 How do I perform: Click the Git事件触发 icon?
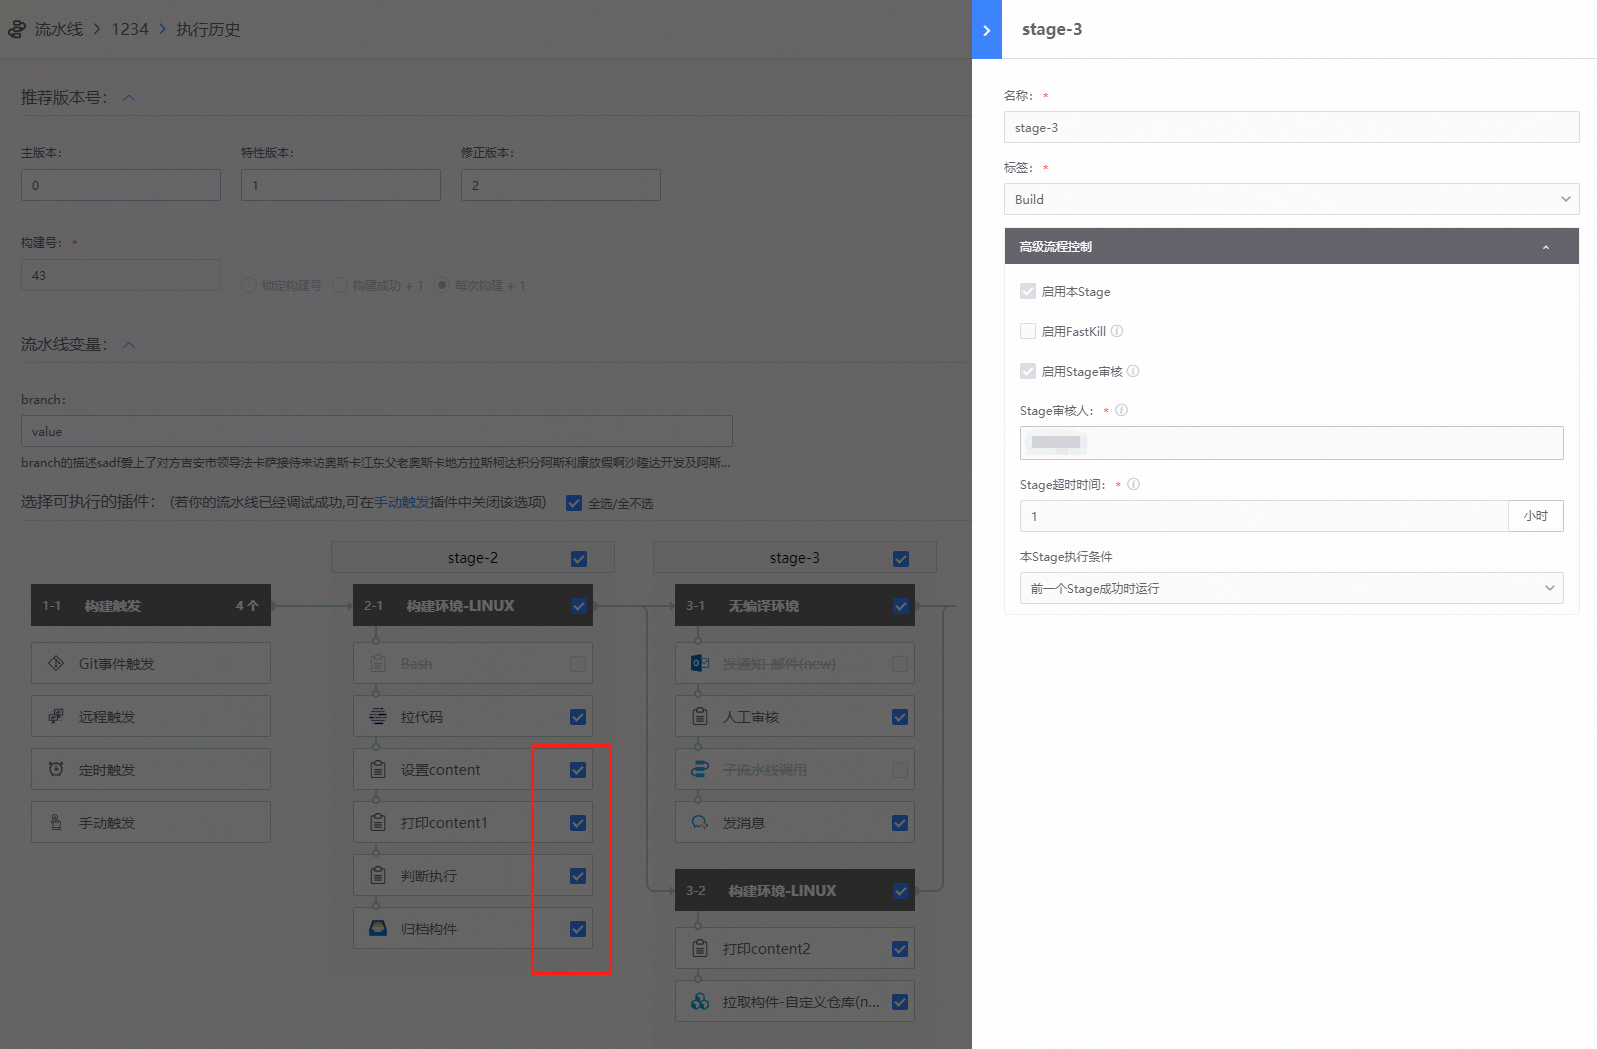[56, 663]
